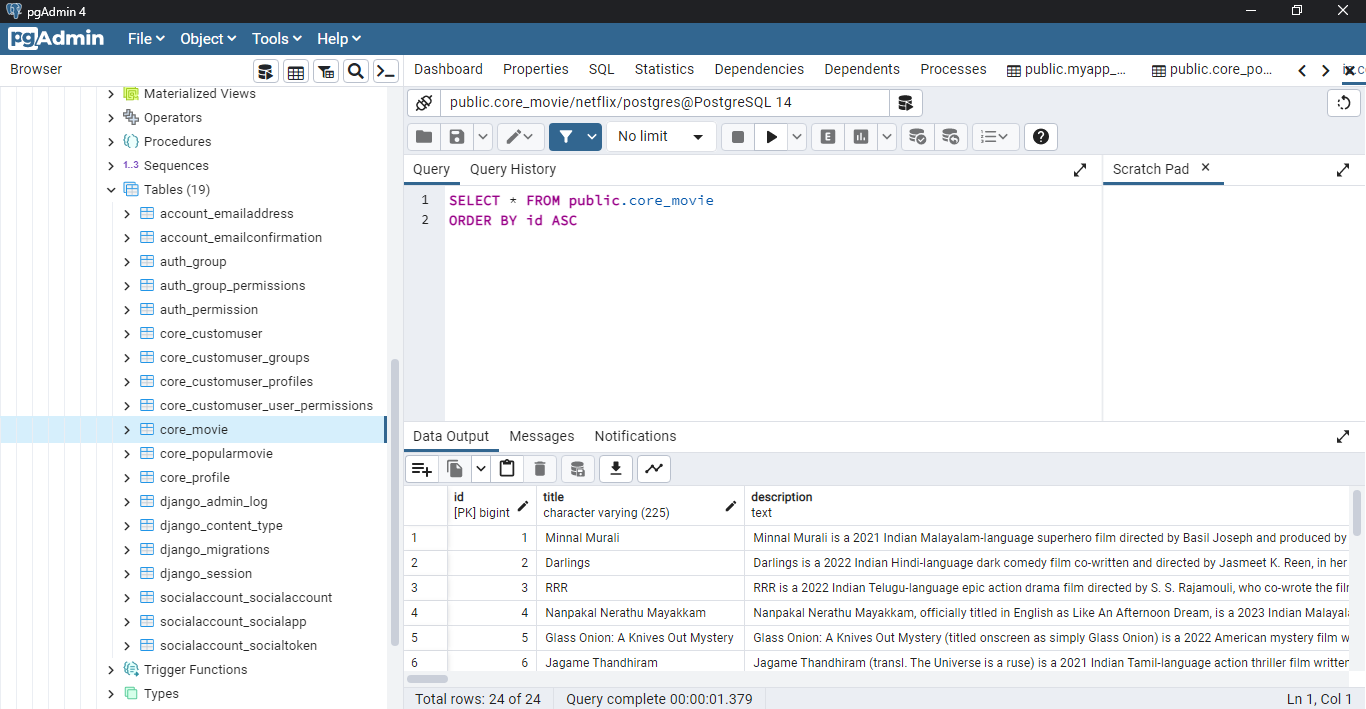Open the Save File options dropdown arrow
Image resolution: width=1366 pixels, height=709 pixels.
[482, 137]
